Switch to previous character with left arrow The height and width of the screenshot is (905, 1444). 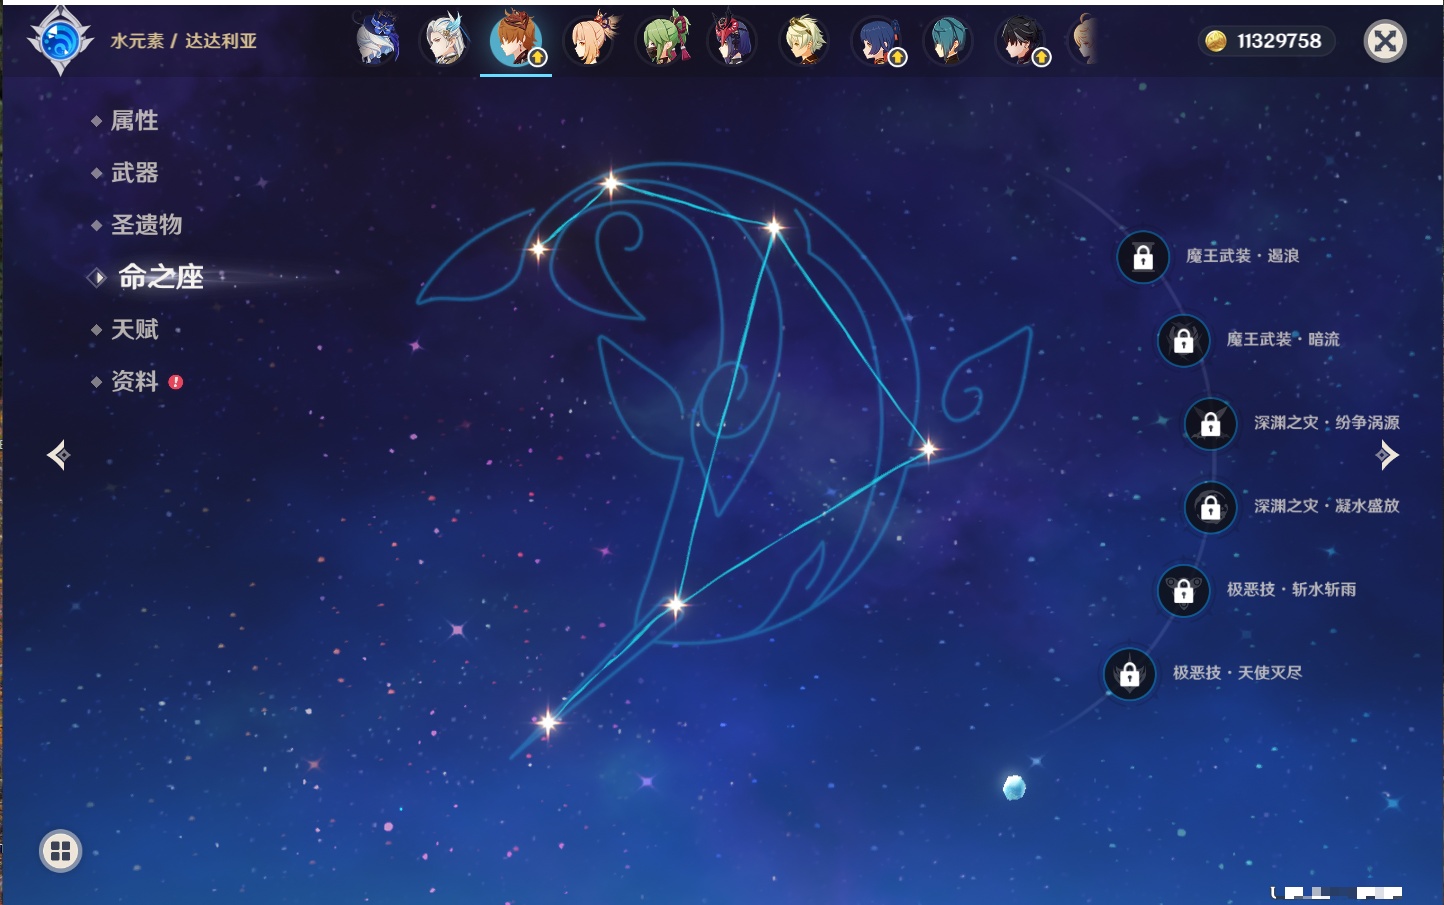58,455
